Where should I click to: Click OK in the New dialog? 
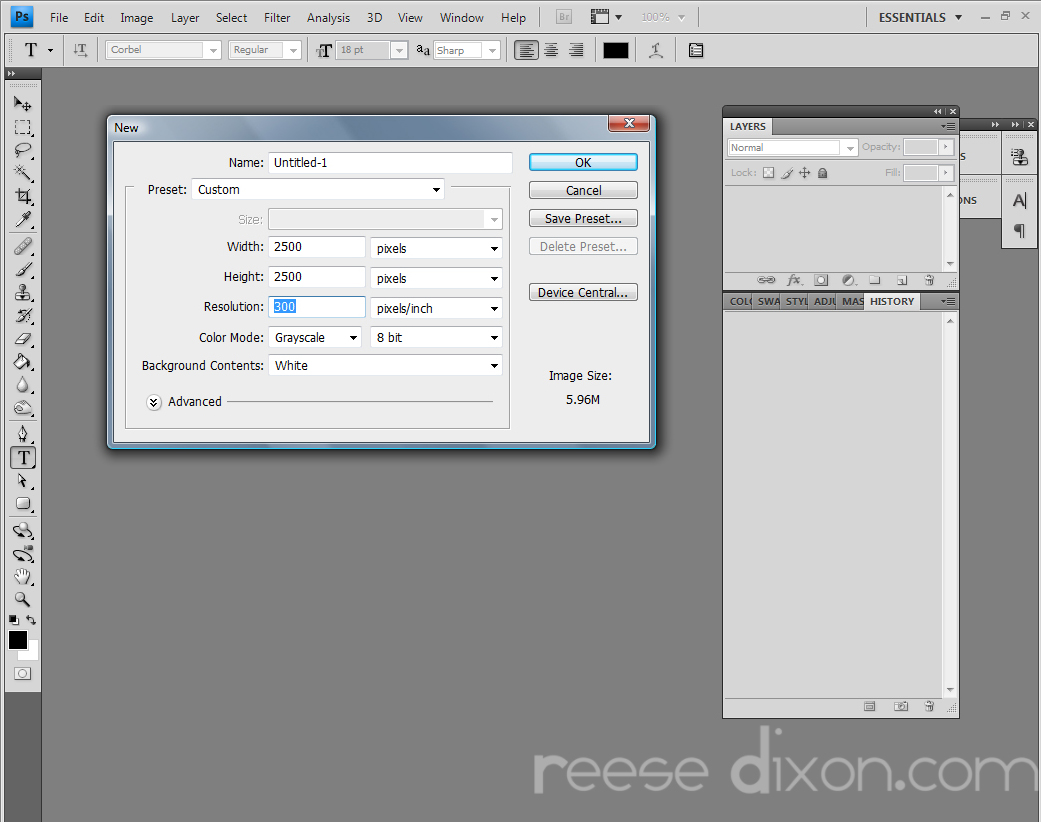[583, 163]
